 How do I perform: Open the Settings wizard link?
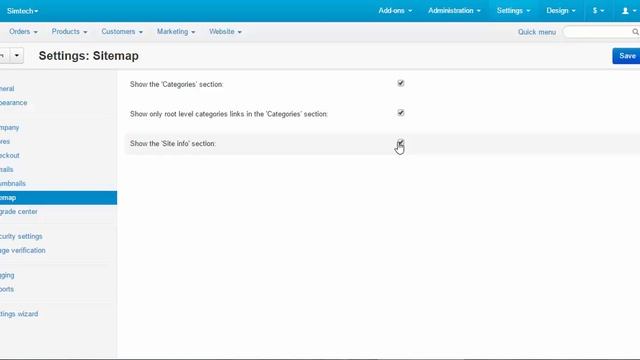pyautogui.click(x=19, y=314)
